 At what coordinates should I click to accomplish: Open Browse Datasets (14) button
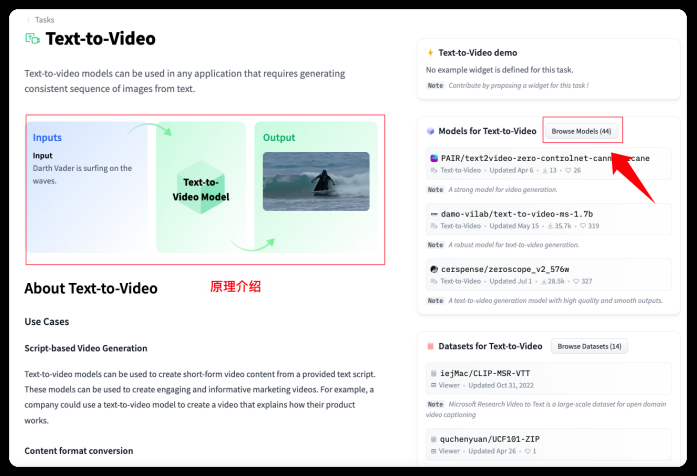tap(589, 346)
